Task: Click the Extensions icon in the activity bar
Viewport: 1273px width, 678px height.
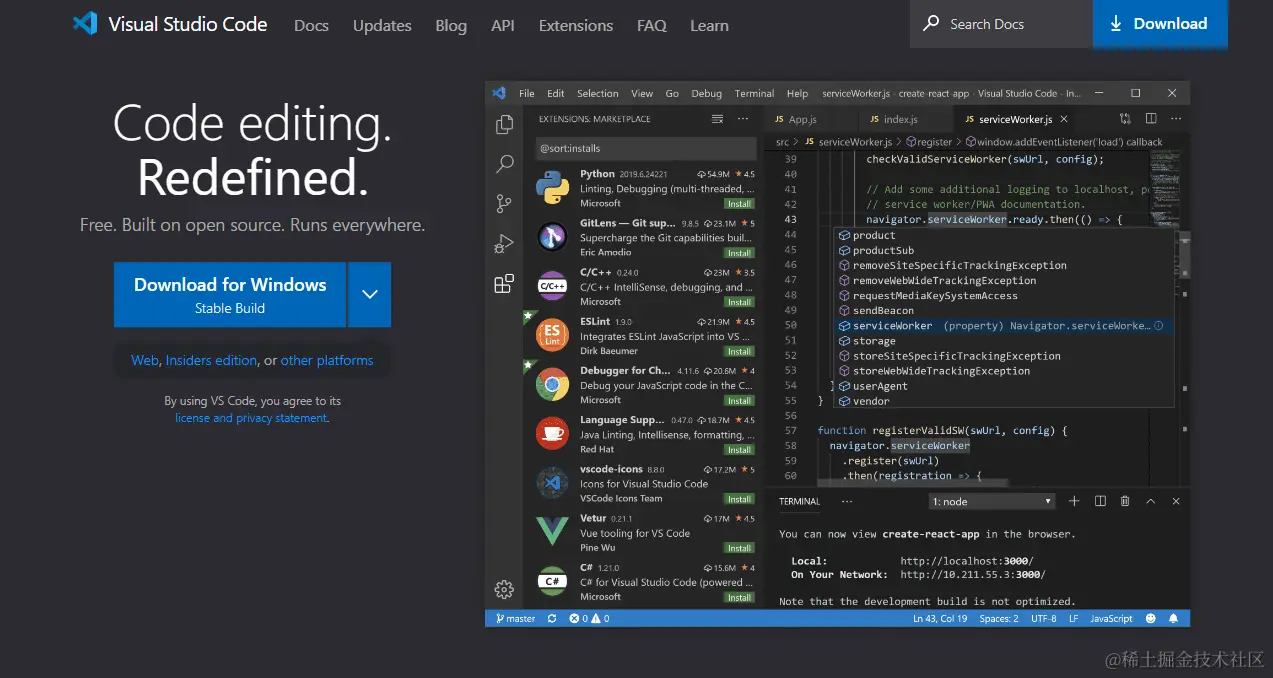Action: 503,283
